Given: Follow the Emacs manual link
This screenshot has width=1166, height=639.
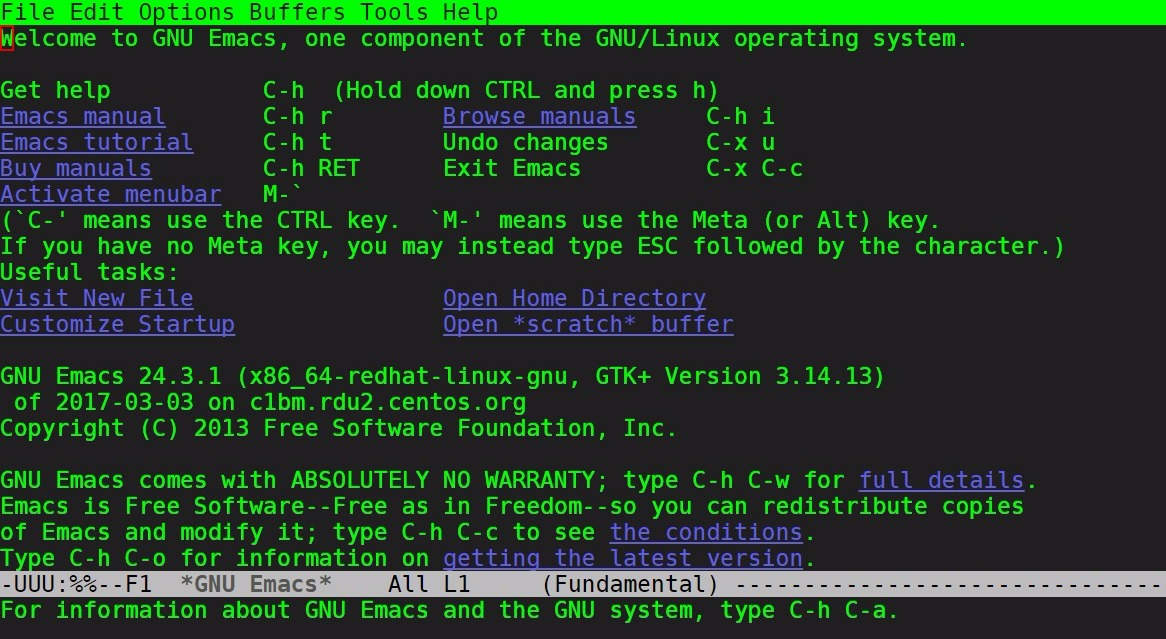Looking at the screenshot, I should [83, 117].
